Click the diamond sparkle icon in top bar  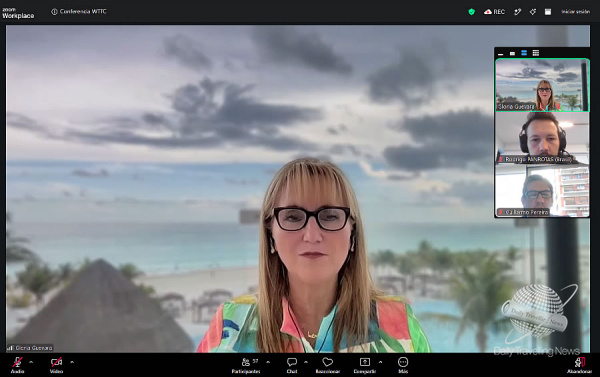coord(533,12)
